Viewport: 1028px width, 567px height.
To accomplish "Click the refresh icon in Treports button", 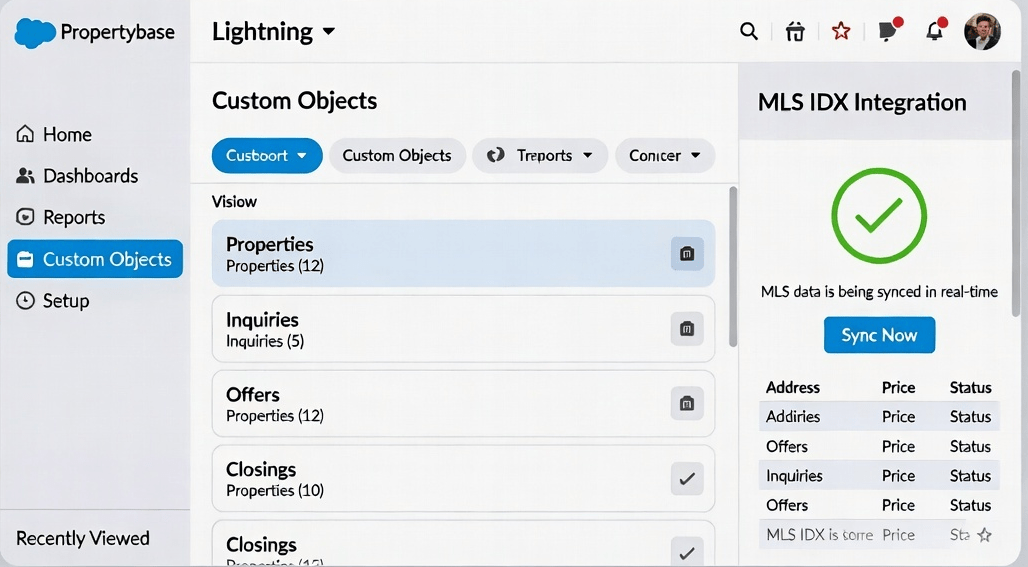I will point(496,155).
